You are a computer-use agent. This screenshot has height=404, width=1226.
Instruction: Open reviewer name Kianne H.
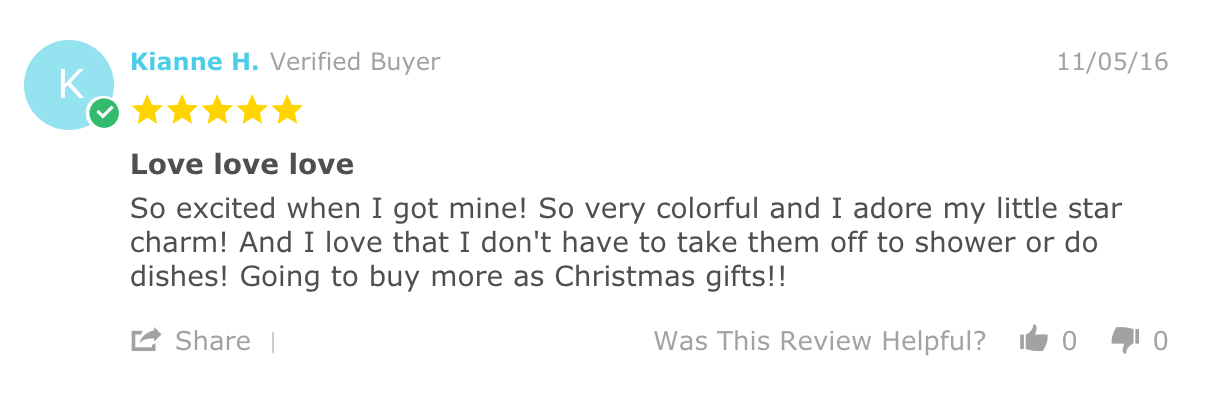194,62
